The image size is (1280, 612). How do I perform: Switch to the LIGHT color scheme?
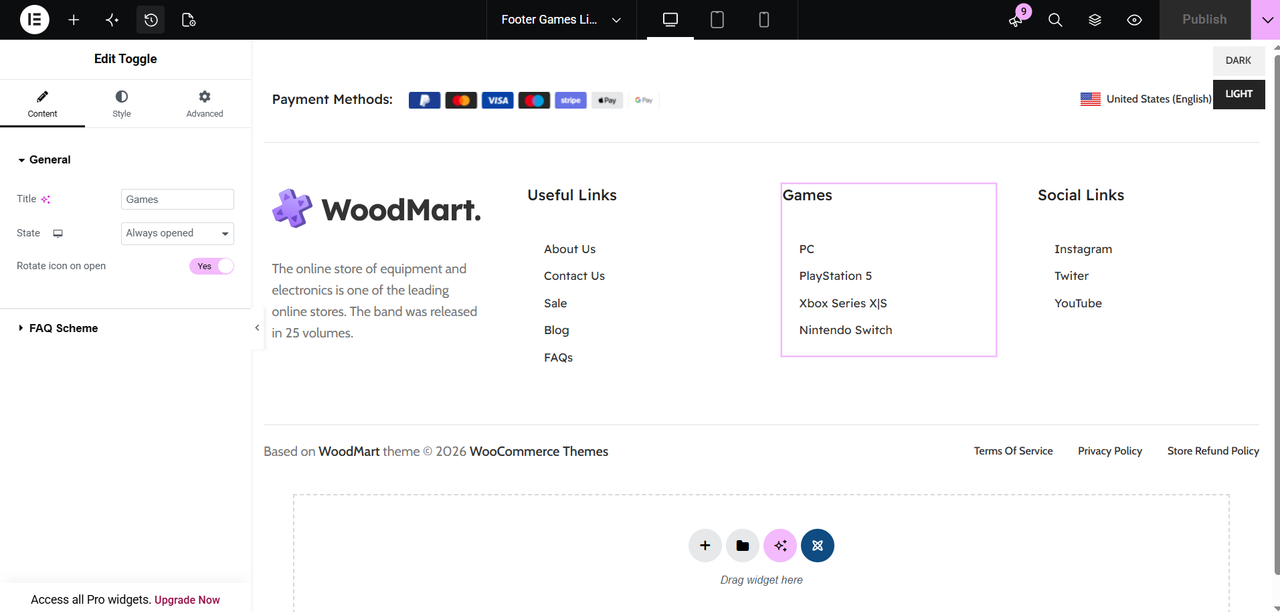tap(1239, 94)
